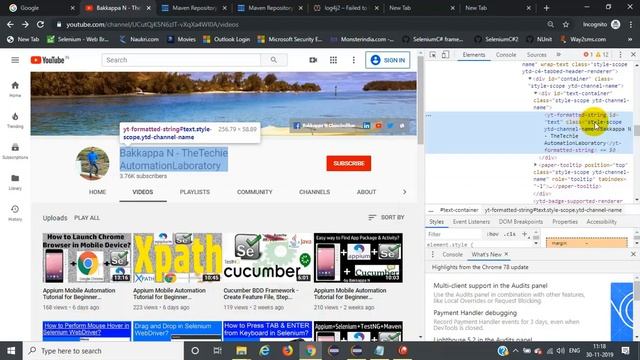640x360 pixels.
Task: Open the ABOUT channel tab
Action: point(366,192)
